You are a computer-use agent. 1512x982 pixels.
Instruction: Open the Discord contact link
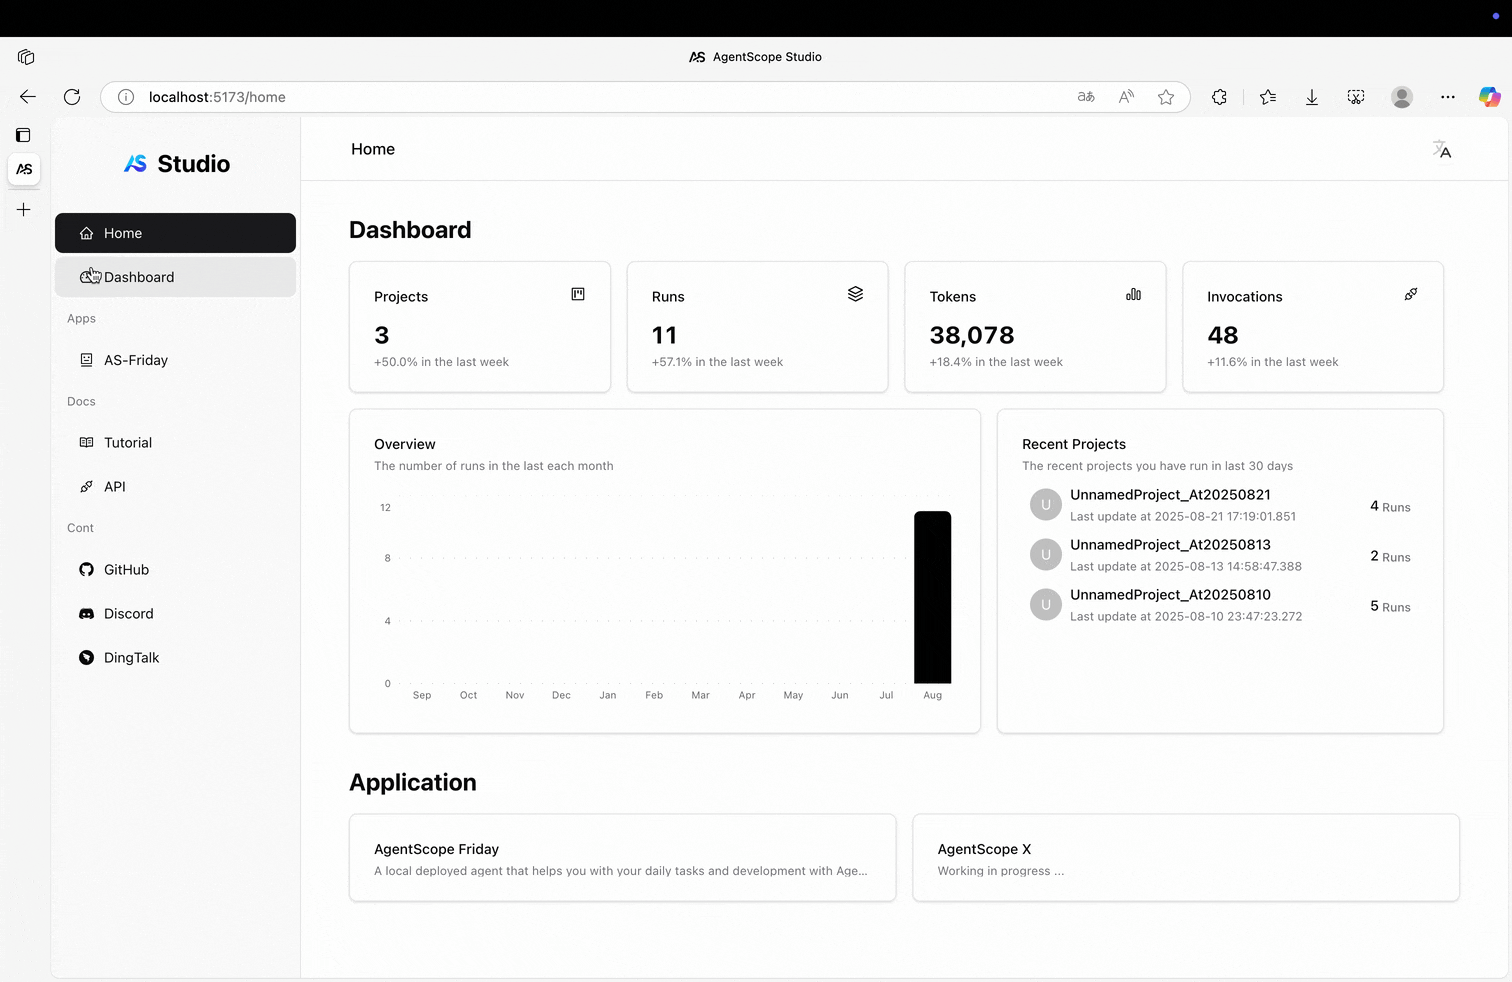coord(175,613)
